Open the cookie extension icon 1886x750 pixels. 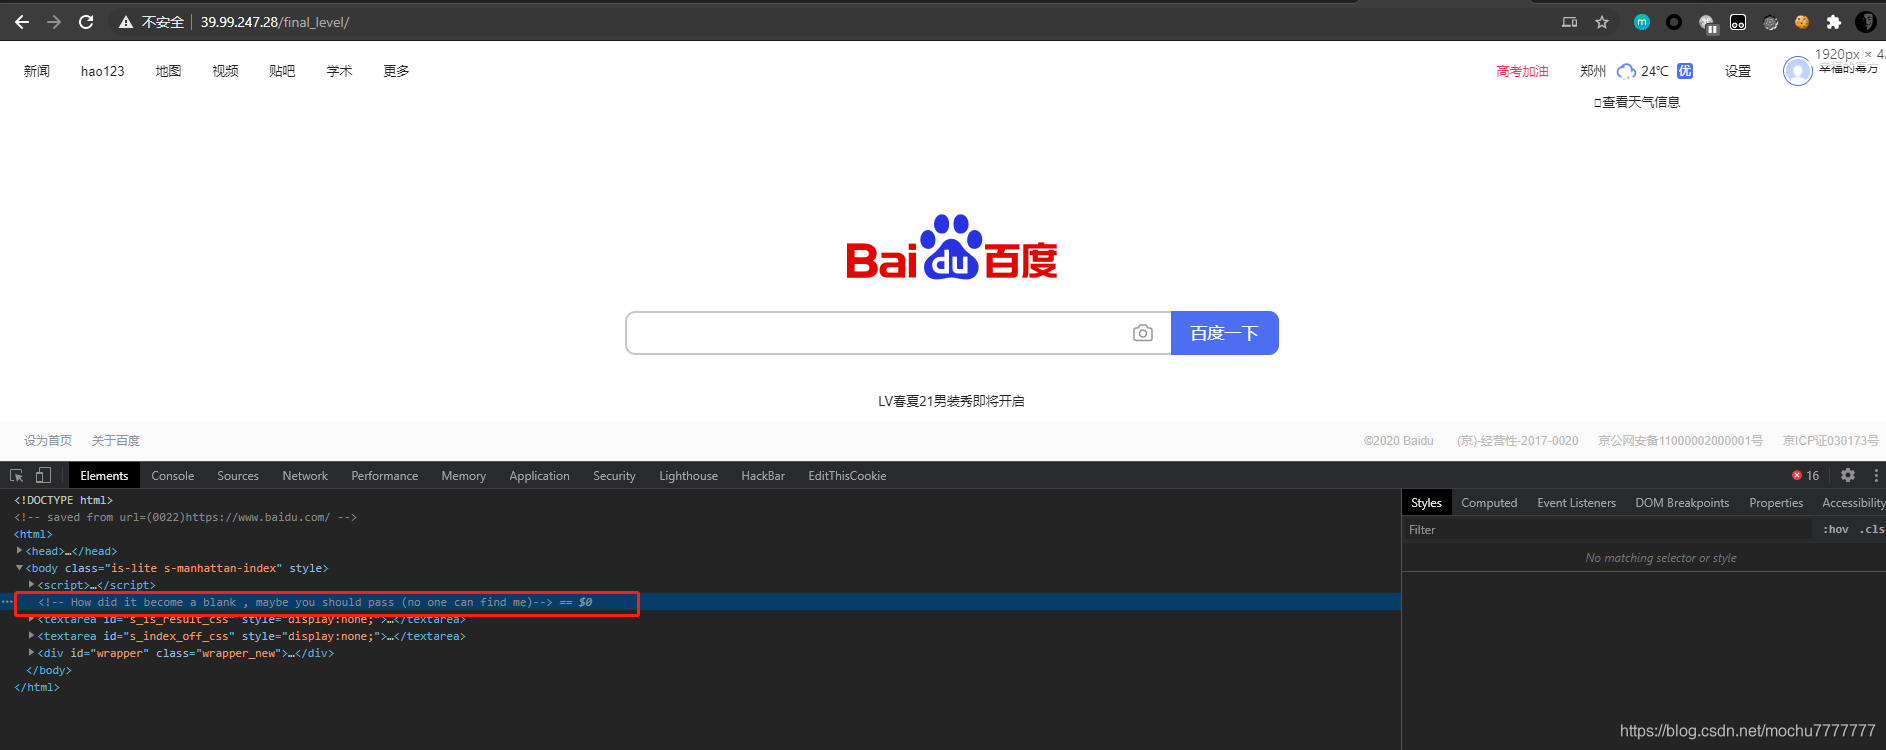1802,22
